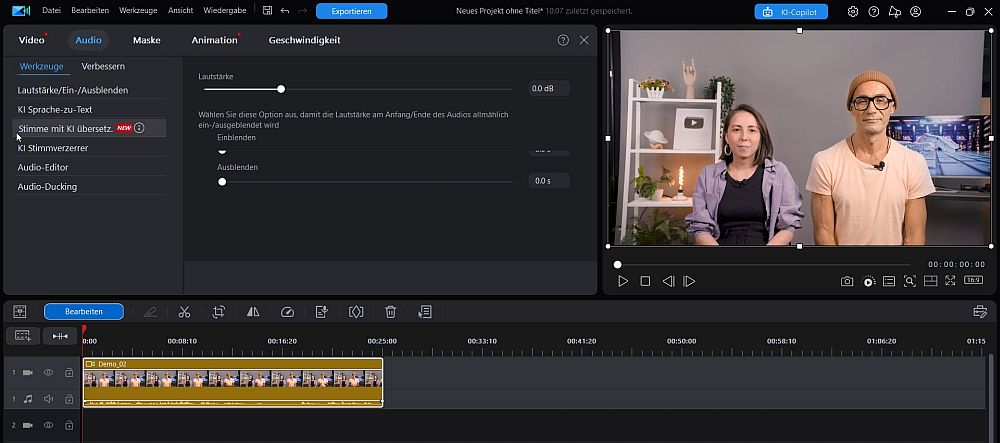Image resolution: width=1000 pixels, height=443 pixels.
Task: Click the flip mirror icon
Action: tap(253, 312)
